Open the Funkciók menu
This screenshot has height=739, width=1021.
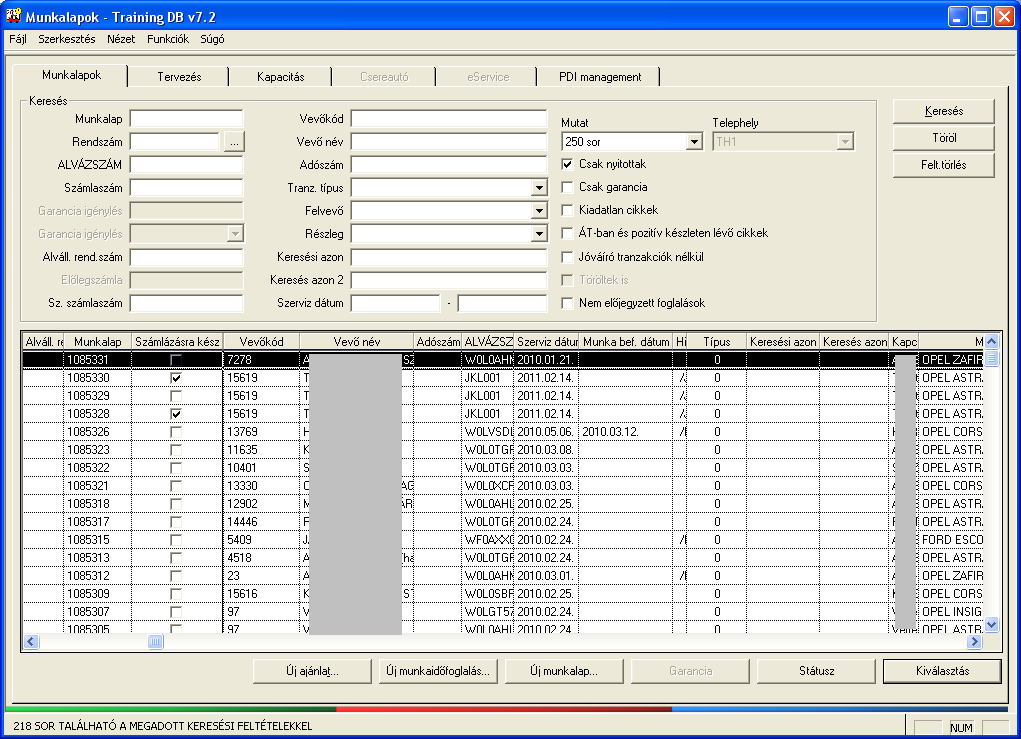168,39
